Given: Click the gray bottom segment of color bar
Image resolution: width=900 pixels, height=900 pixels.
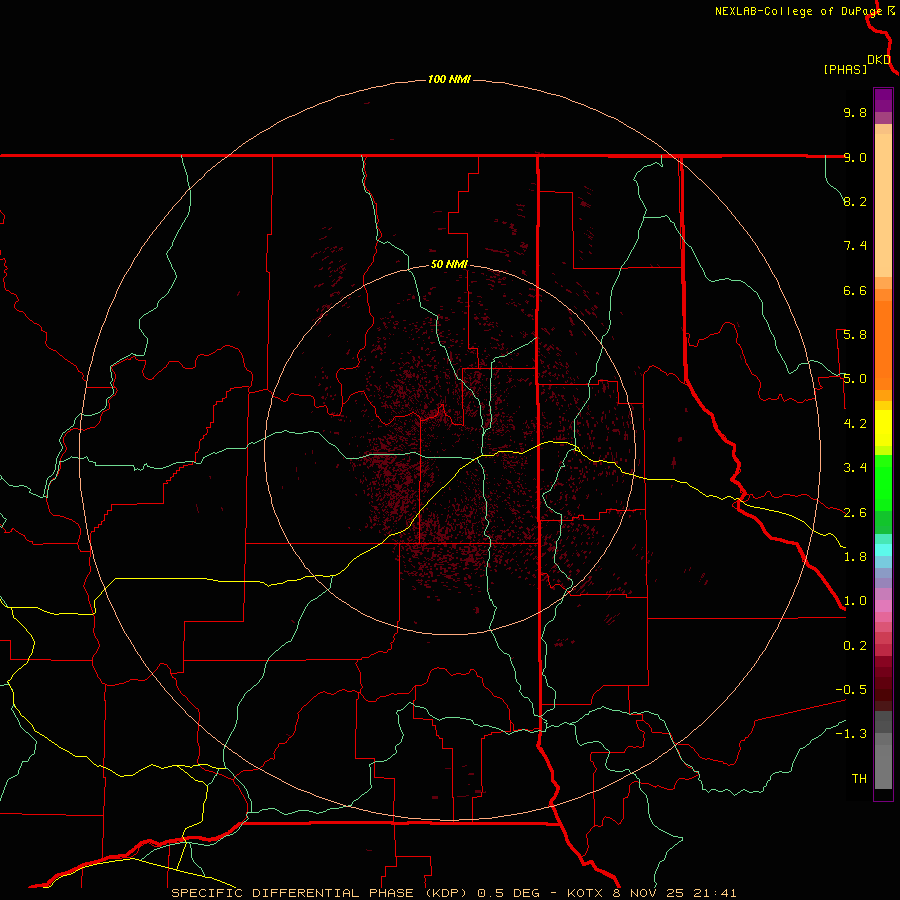Looking at the screenshot, I should coord(883,766).
